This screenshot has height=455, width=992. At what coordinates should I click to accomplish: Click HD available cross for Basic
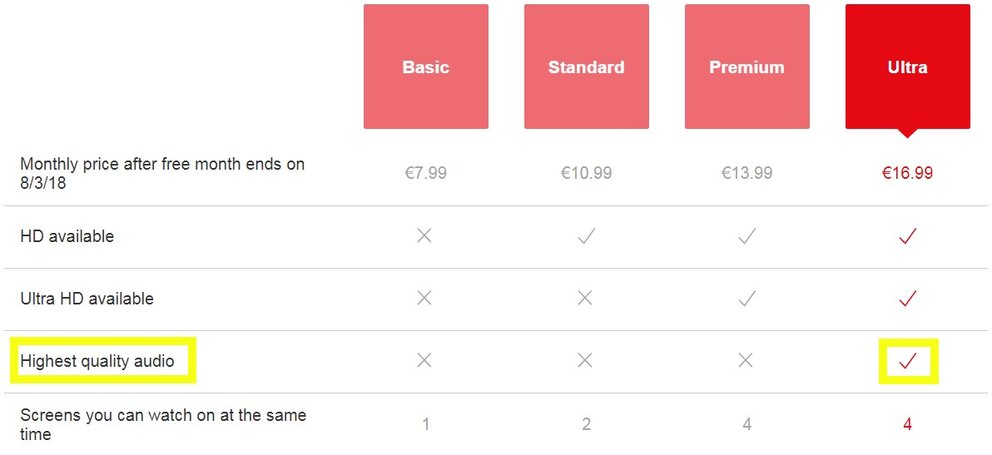point(425,236)
